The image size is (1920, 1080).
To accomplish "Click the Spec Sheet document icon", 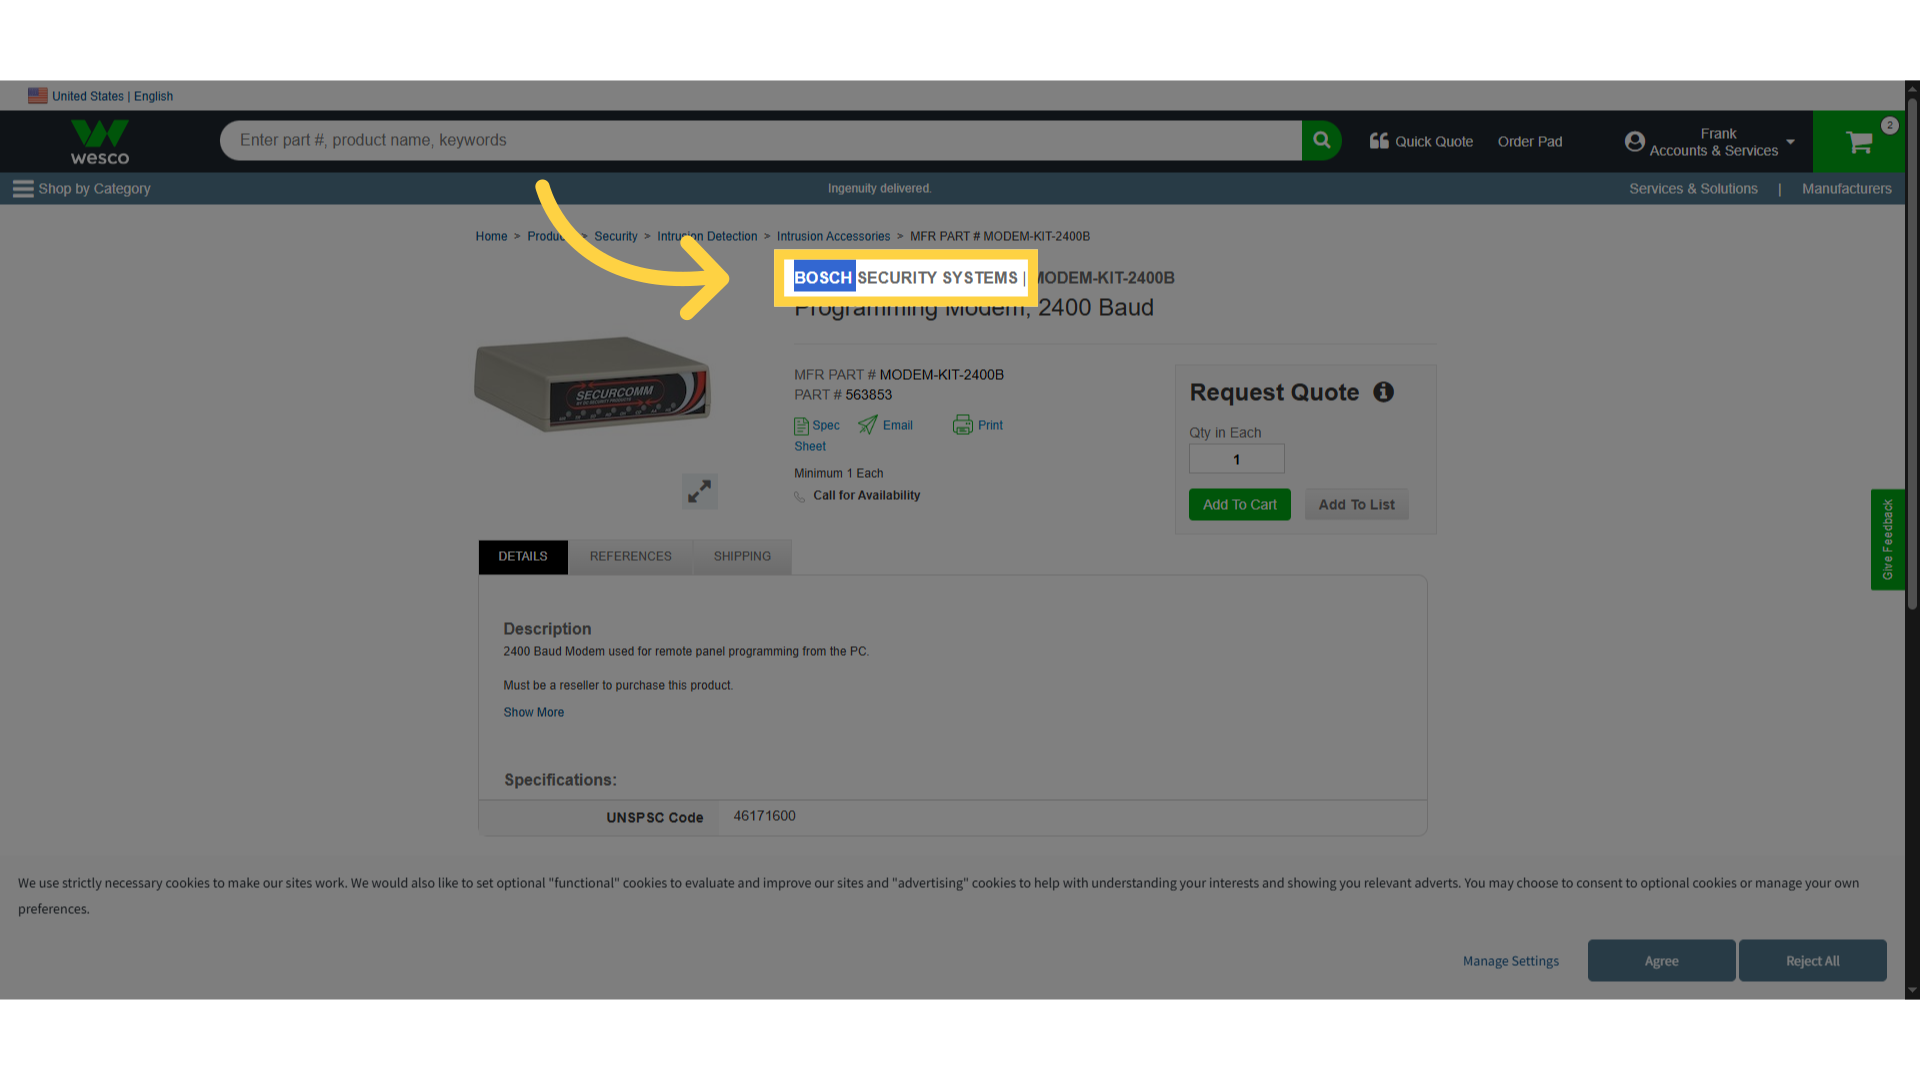I will click(x=801, y=426).
